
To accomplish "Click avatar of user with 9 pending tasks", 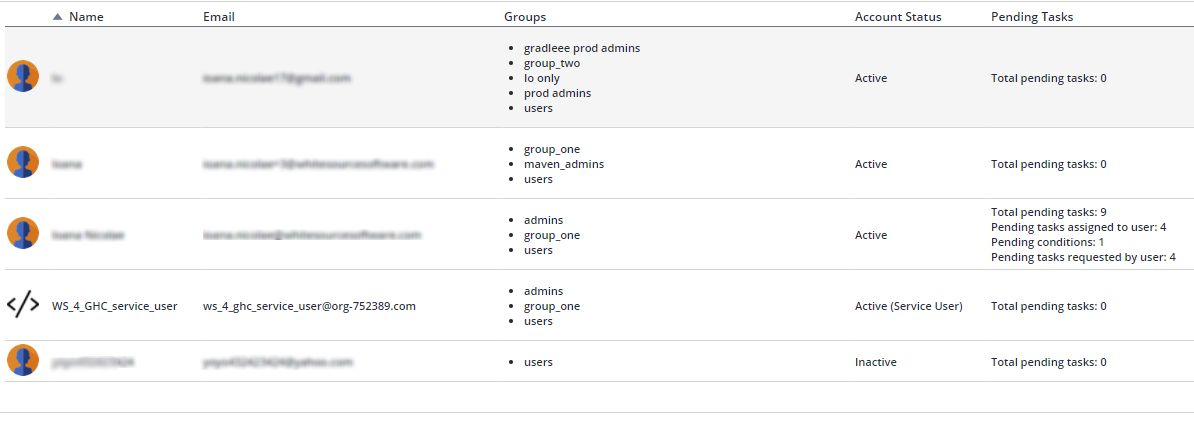I will tap(23, 234).
